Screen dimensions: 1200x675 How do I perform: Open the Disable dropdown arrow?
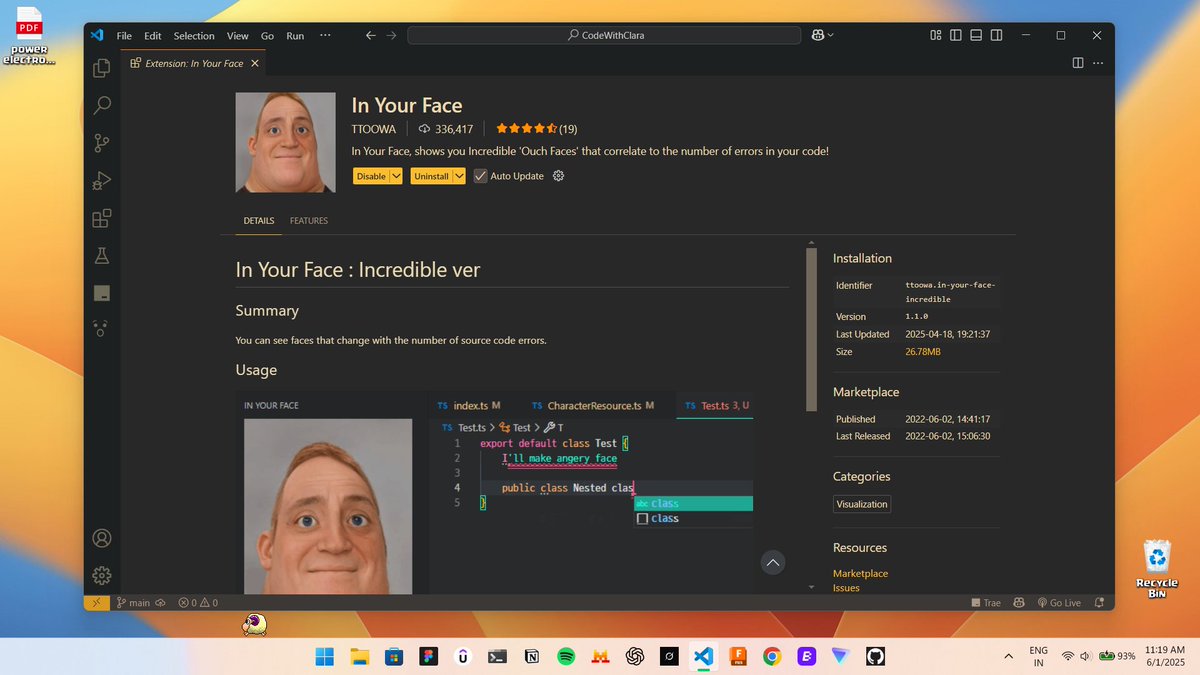pyautogui.click(x=396, y=175)
